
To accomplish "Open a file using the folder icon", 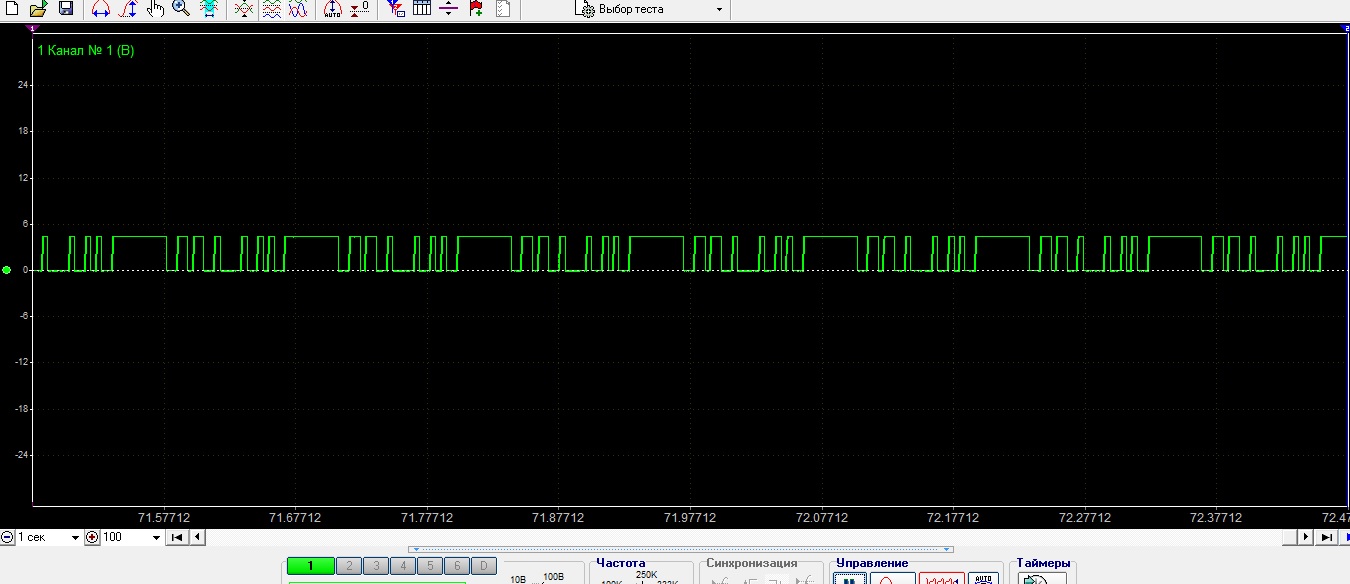I will click(39, 9).
